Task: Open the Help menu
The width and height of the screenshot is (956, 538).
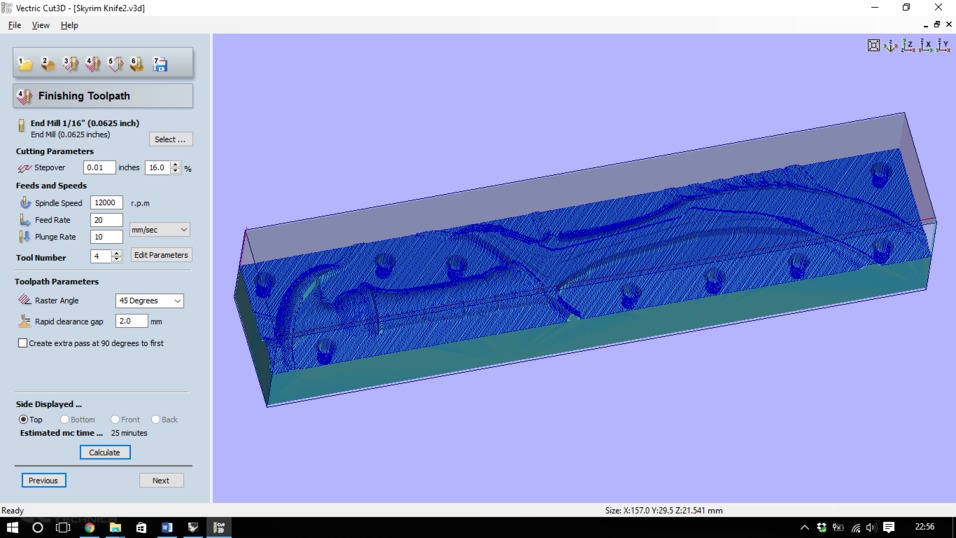Action: [x=69, y=25]
